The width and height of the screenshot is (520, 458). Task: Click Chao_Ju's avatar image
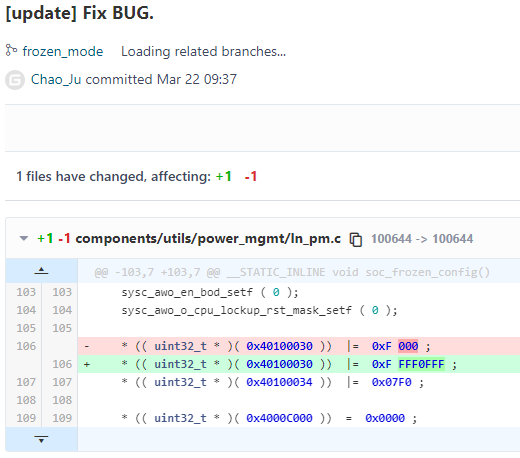coord(15,80)
